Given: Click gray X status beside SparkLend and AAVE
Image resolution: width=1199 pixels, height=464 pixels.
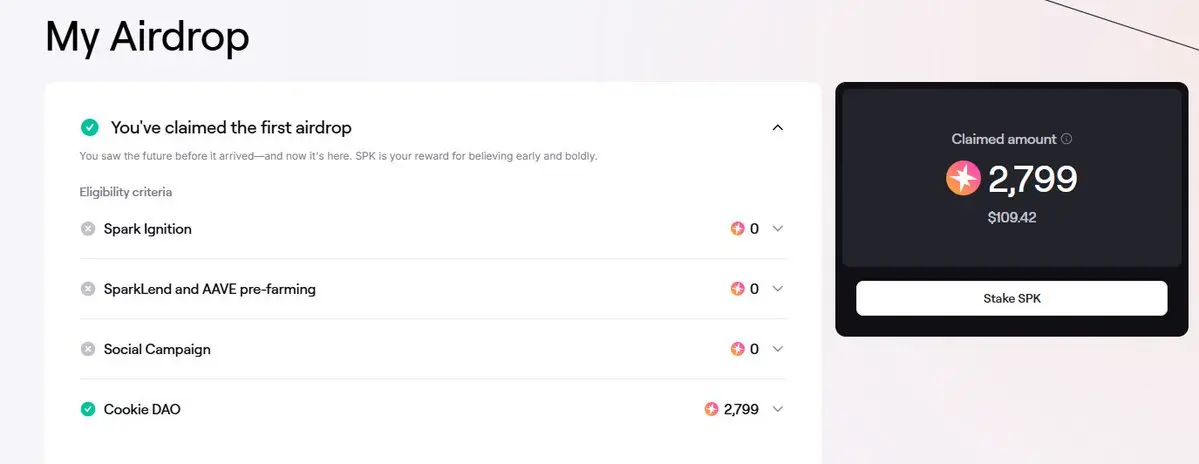Looking at the screenshot, I should [88, 289].
